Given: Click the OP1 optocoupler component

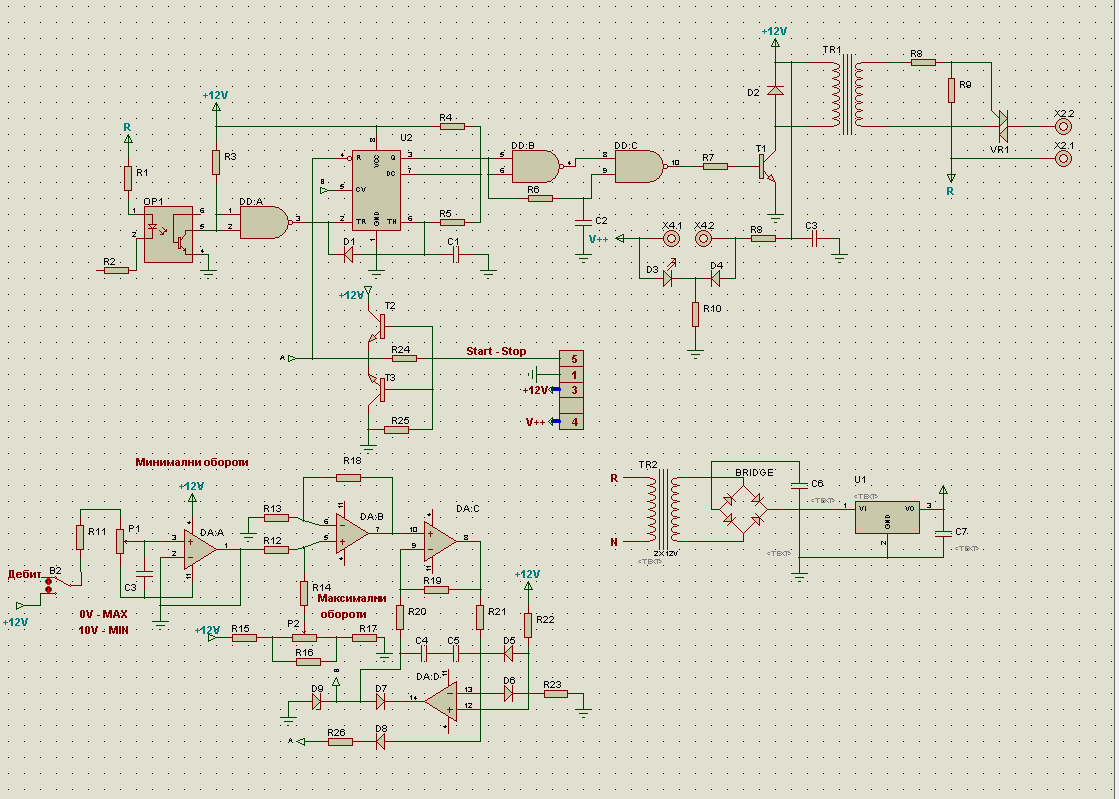Looking at the screenshot, I should coord(167,234).
